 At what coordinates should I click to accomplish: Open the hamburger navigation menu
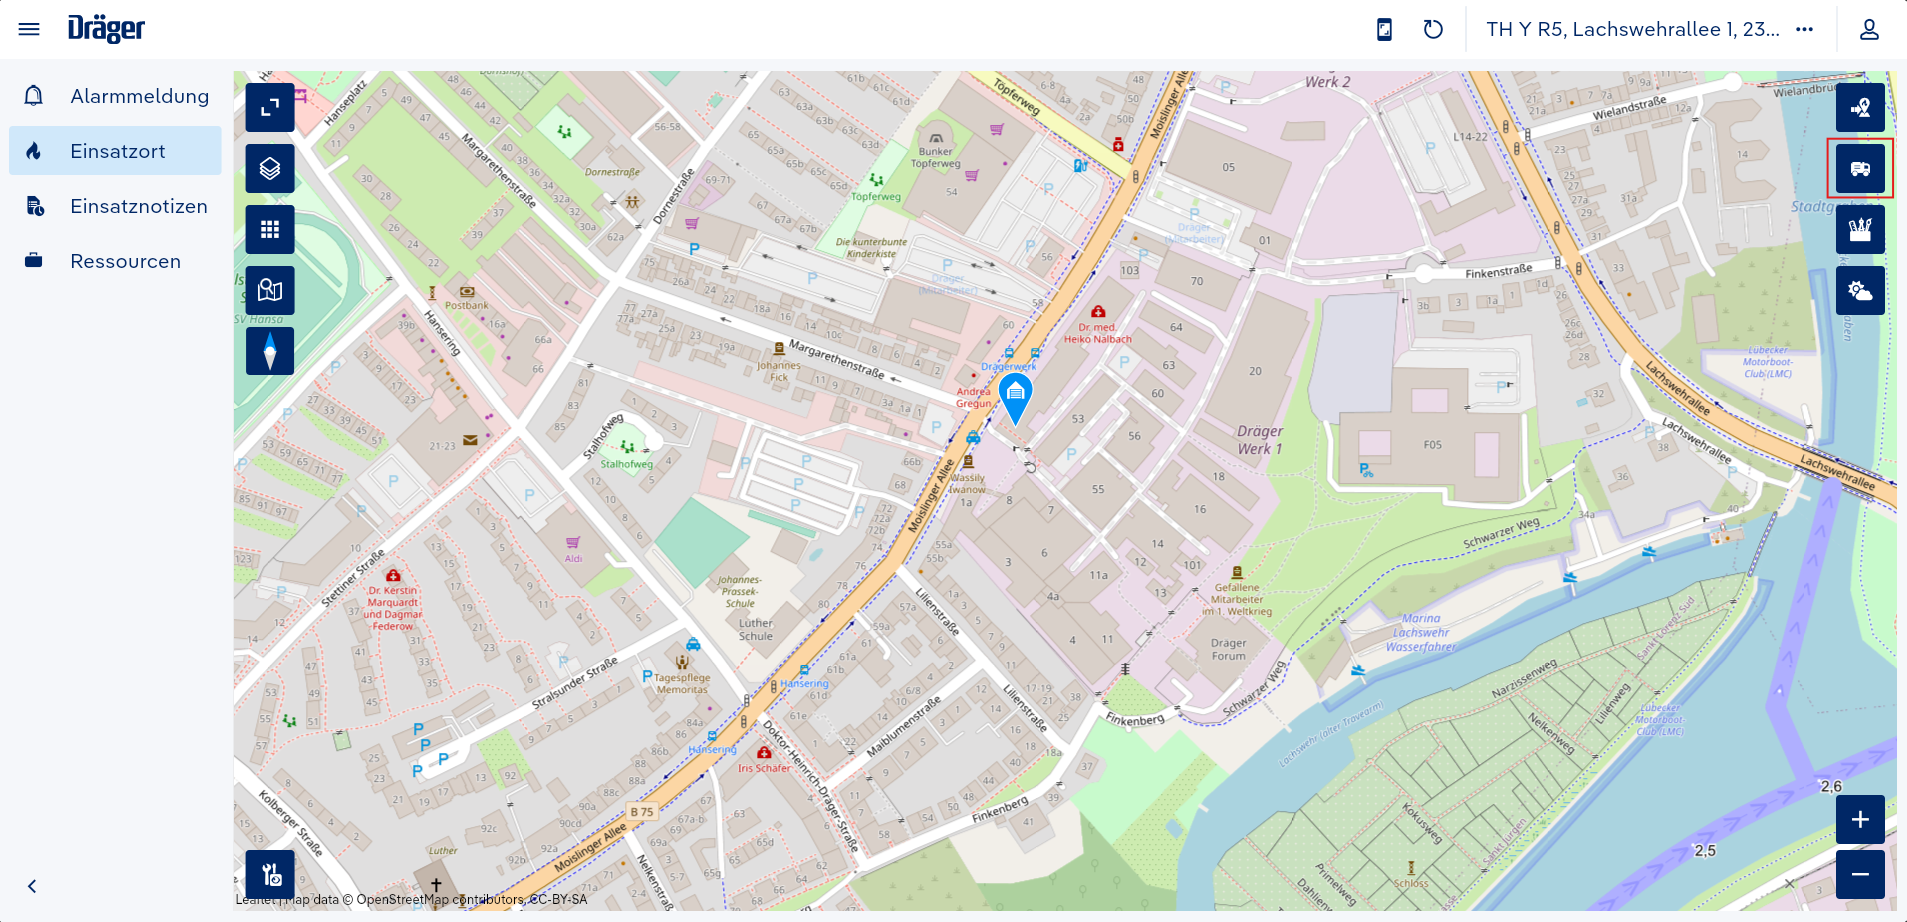(x=29, y=29)
